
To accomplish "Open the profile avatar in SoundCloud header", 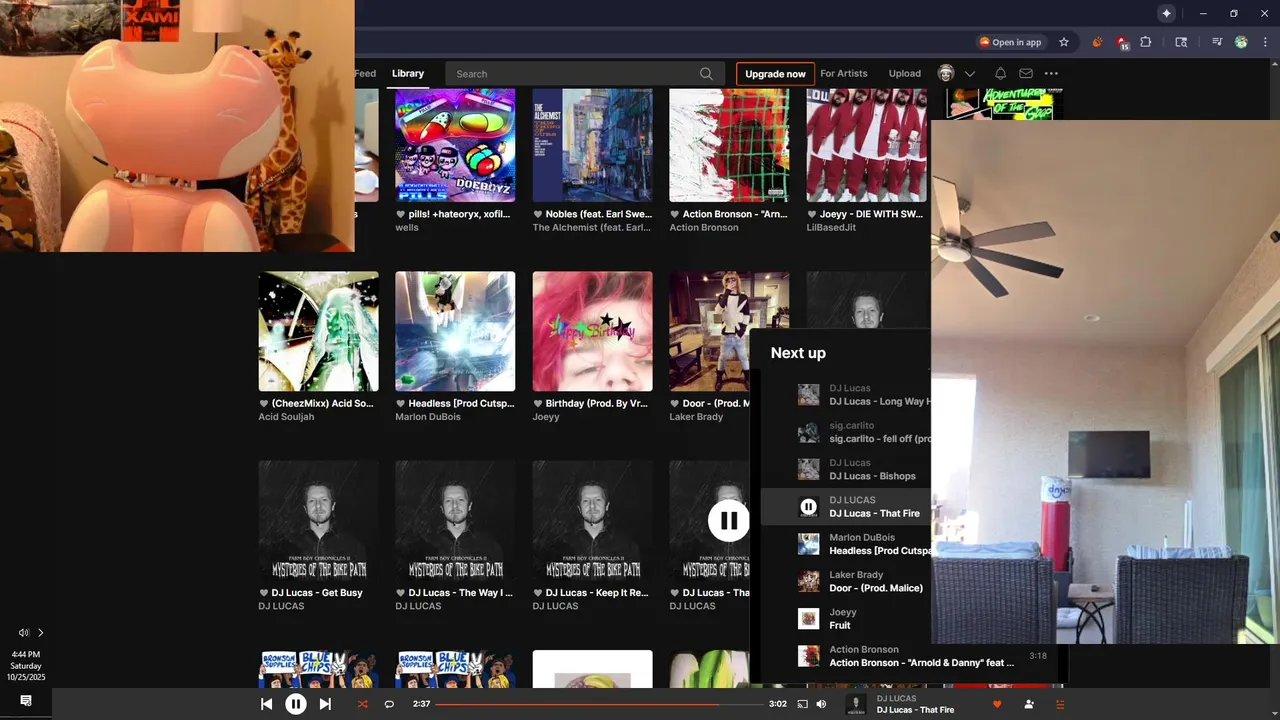I will point(946,73).
